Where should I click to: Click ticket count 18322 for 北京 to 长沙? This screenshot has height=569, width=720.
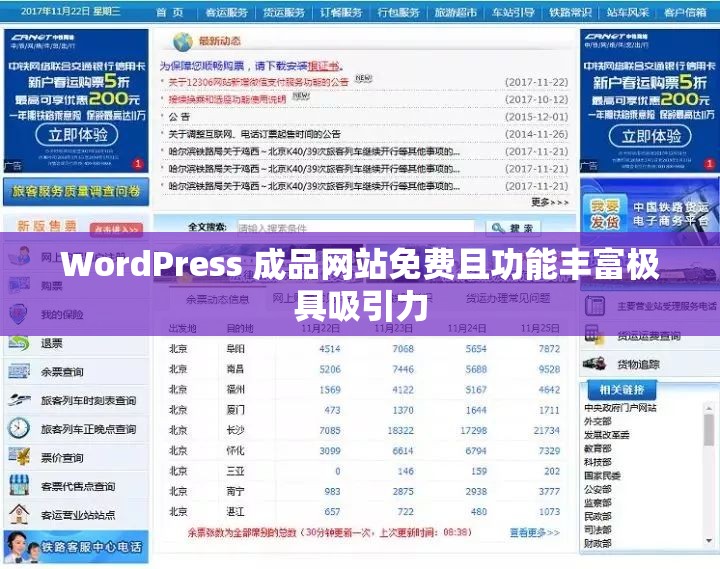(x=400, y=430)
